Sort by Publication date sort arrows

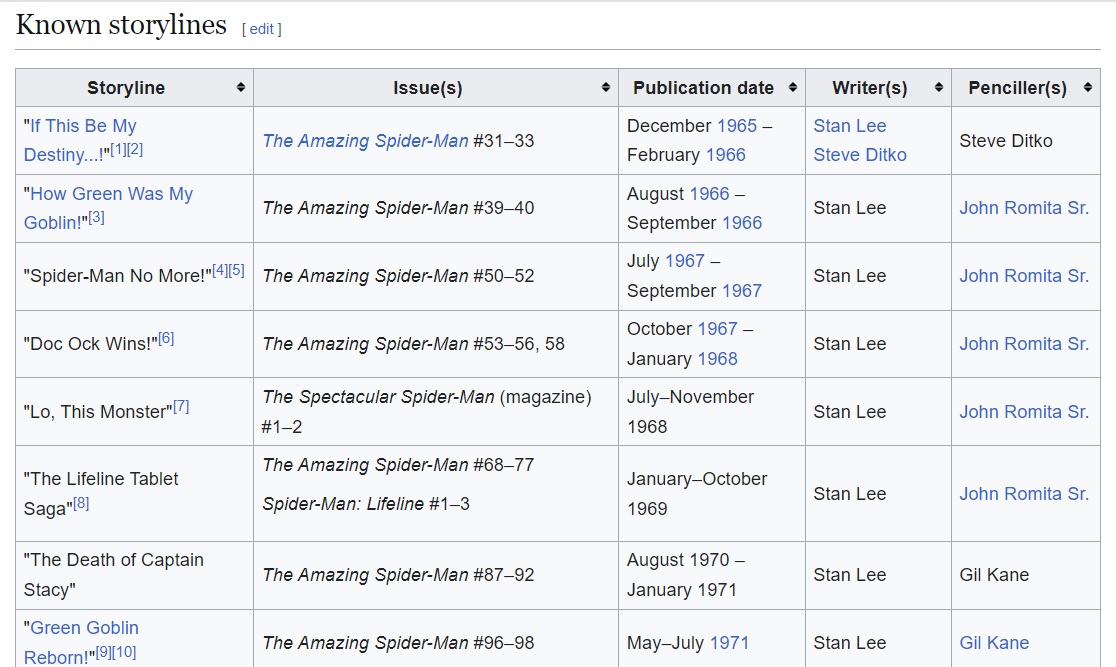[792, 88]
